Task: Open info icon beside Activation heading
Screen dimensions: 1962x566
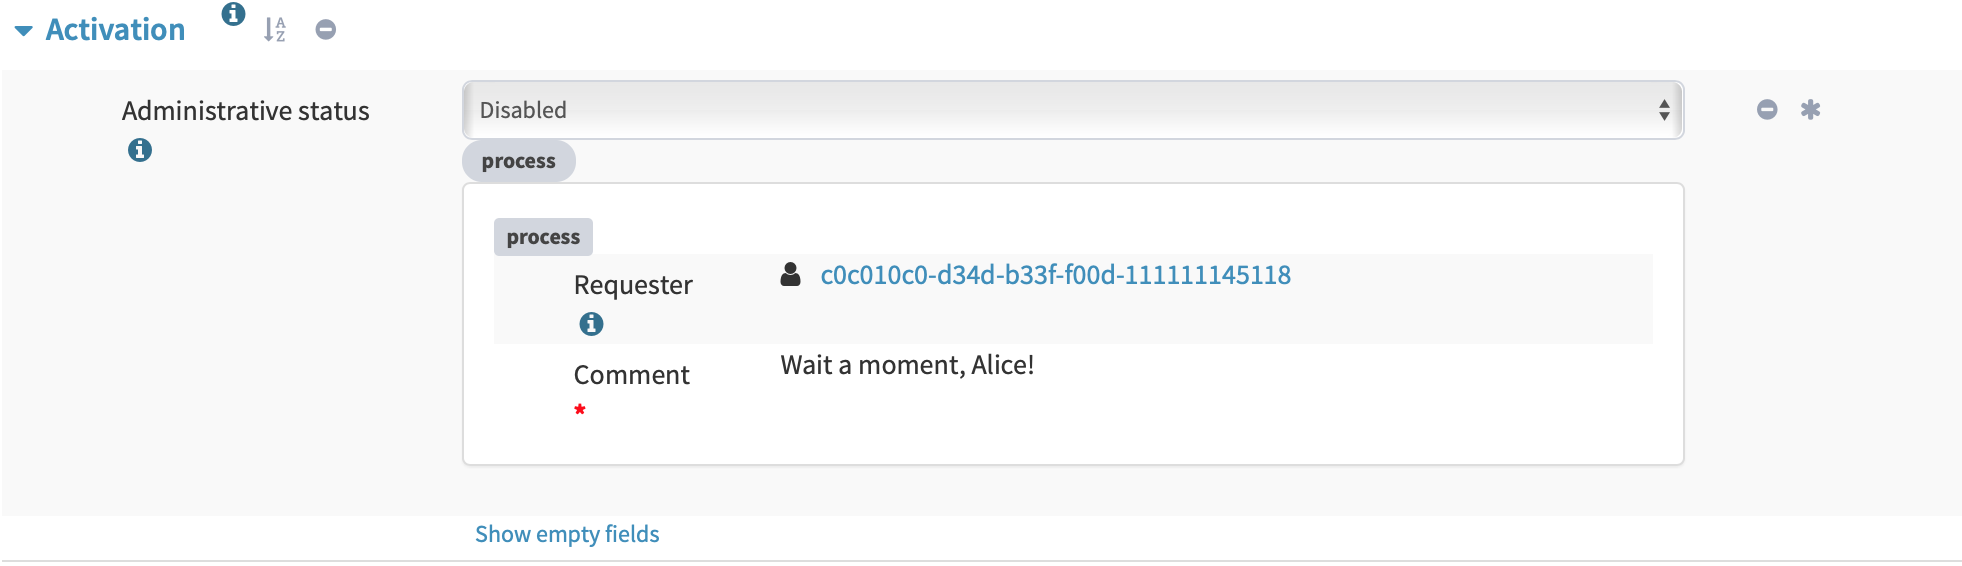Action: (233, 14)
